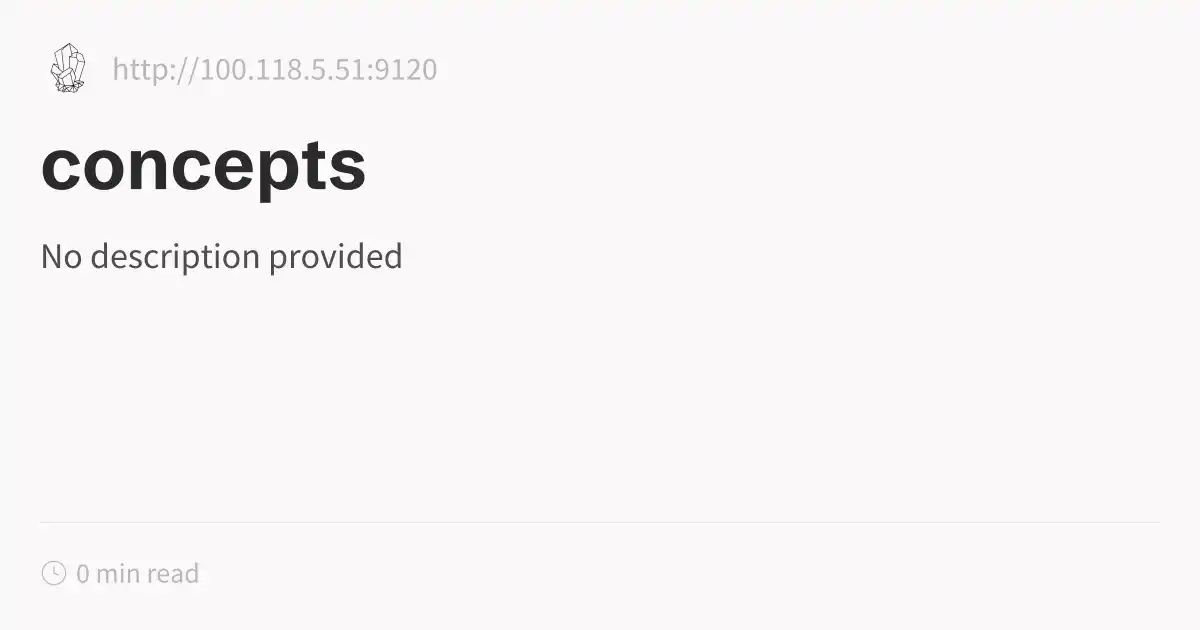The width and height of the screenshot is (1200, 630).
Task: Click the word "min" in the footer
Action: click(x=118, y=573)
